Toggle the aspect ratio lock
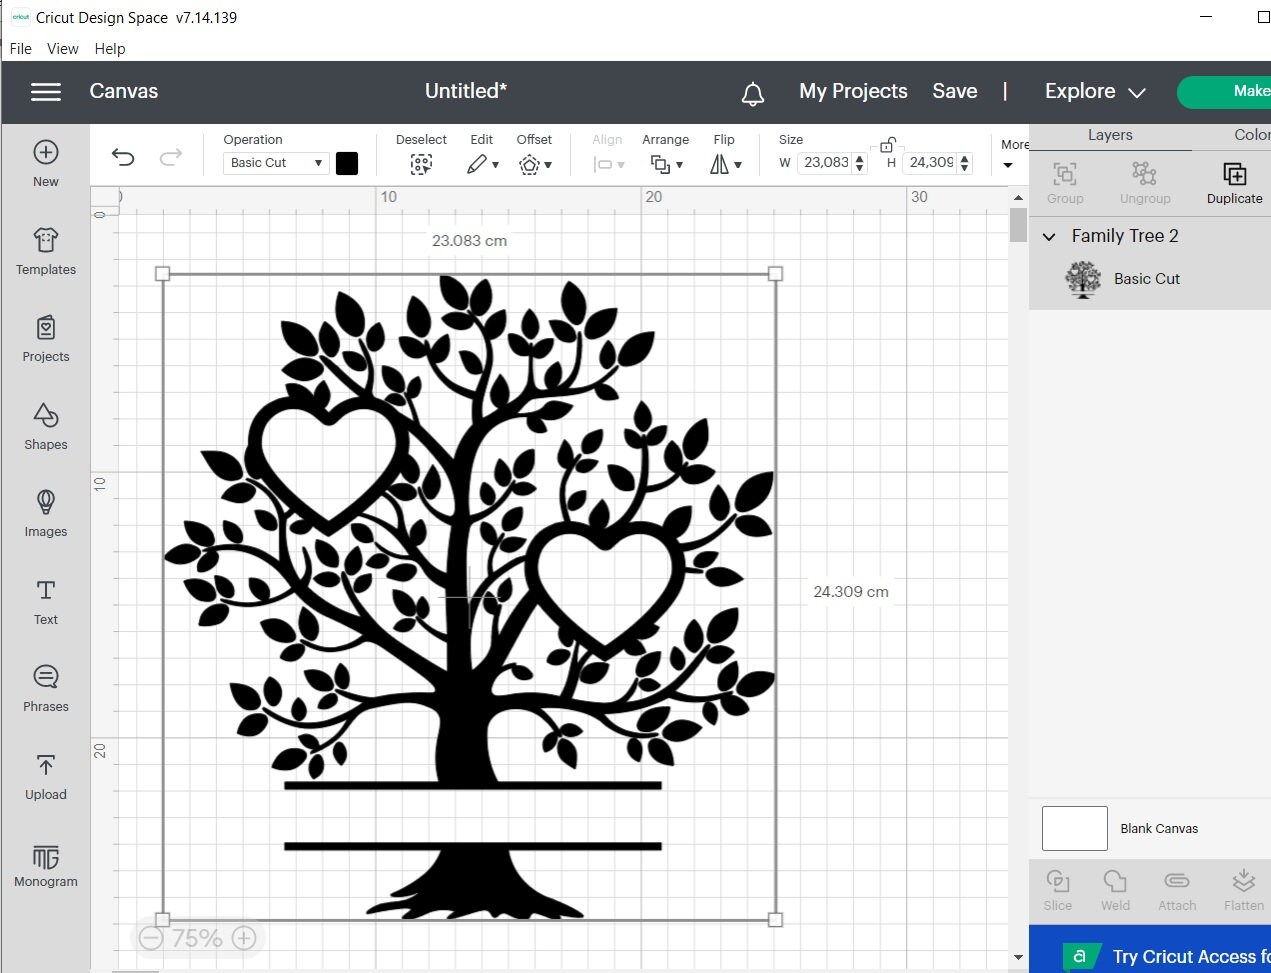Image resolution: width=1271 pixels, height=973 pixels. coord(887,145)
